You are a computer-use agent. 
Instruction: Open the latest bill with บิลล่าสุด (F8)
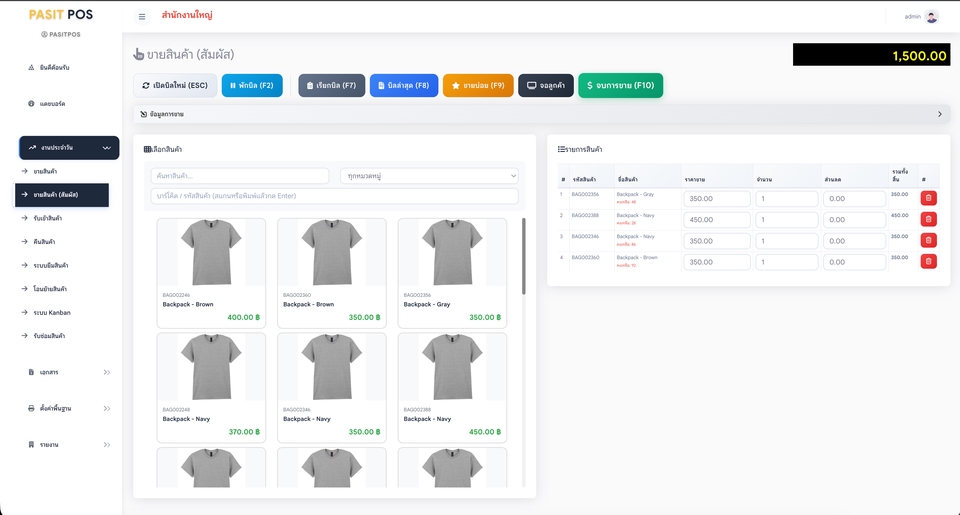(403, 85)
